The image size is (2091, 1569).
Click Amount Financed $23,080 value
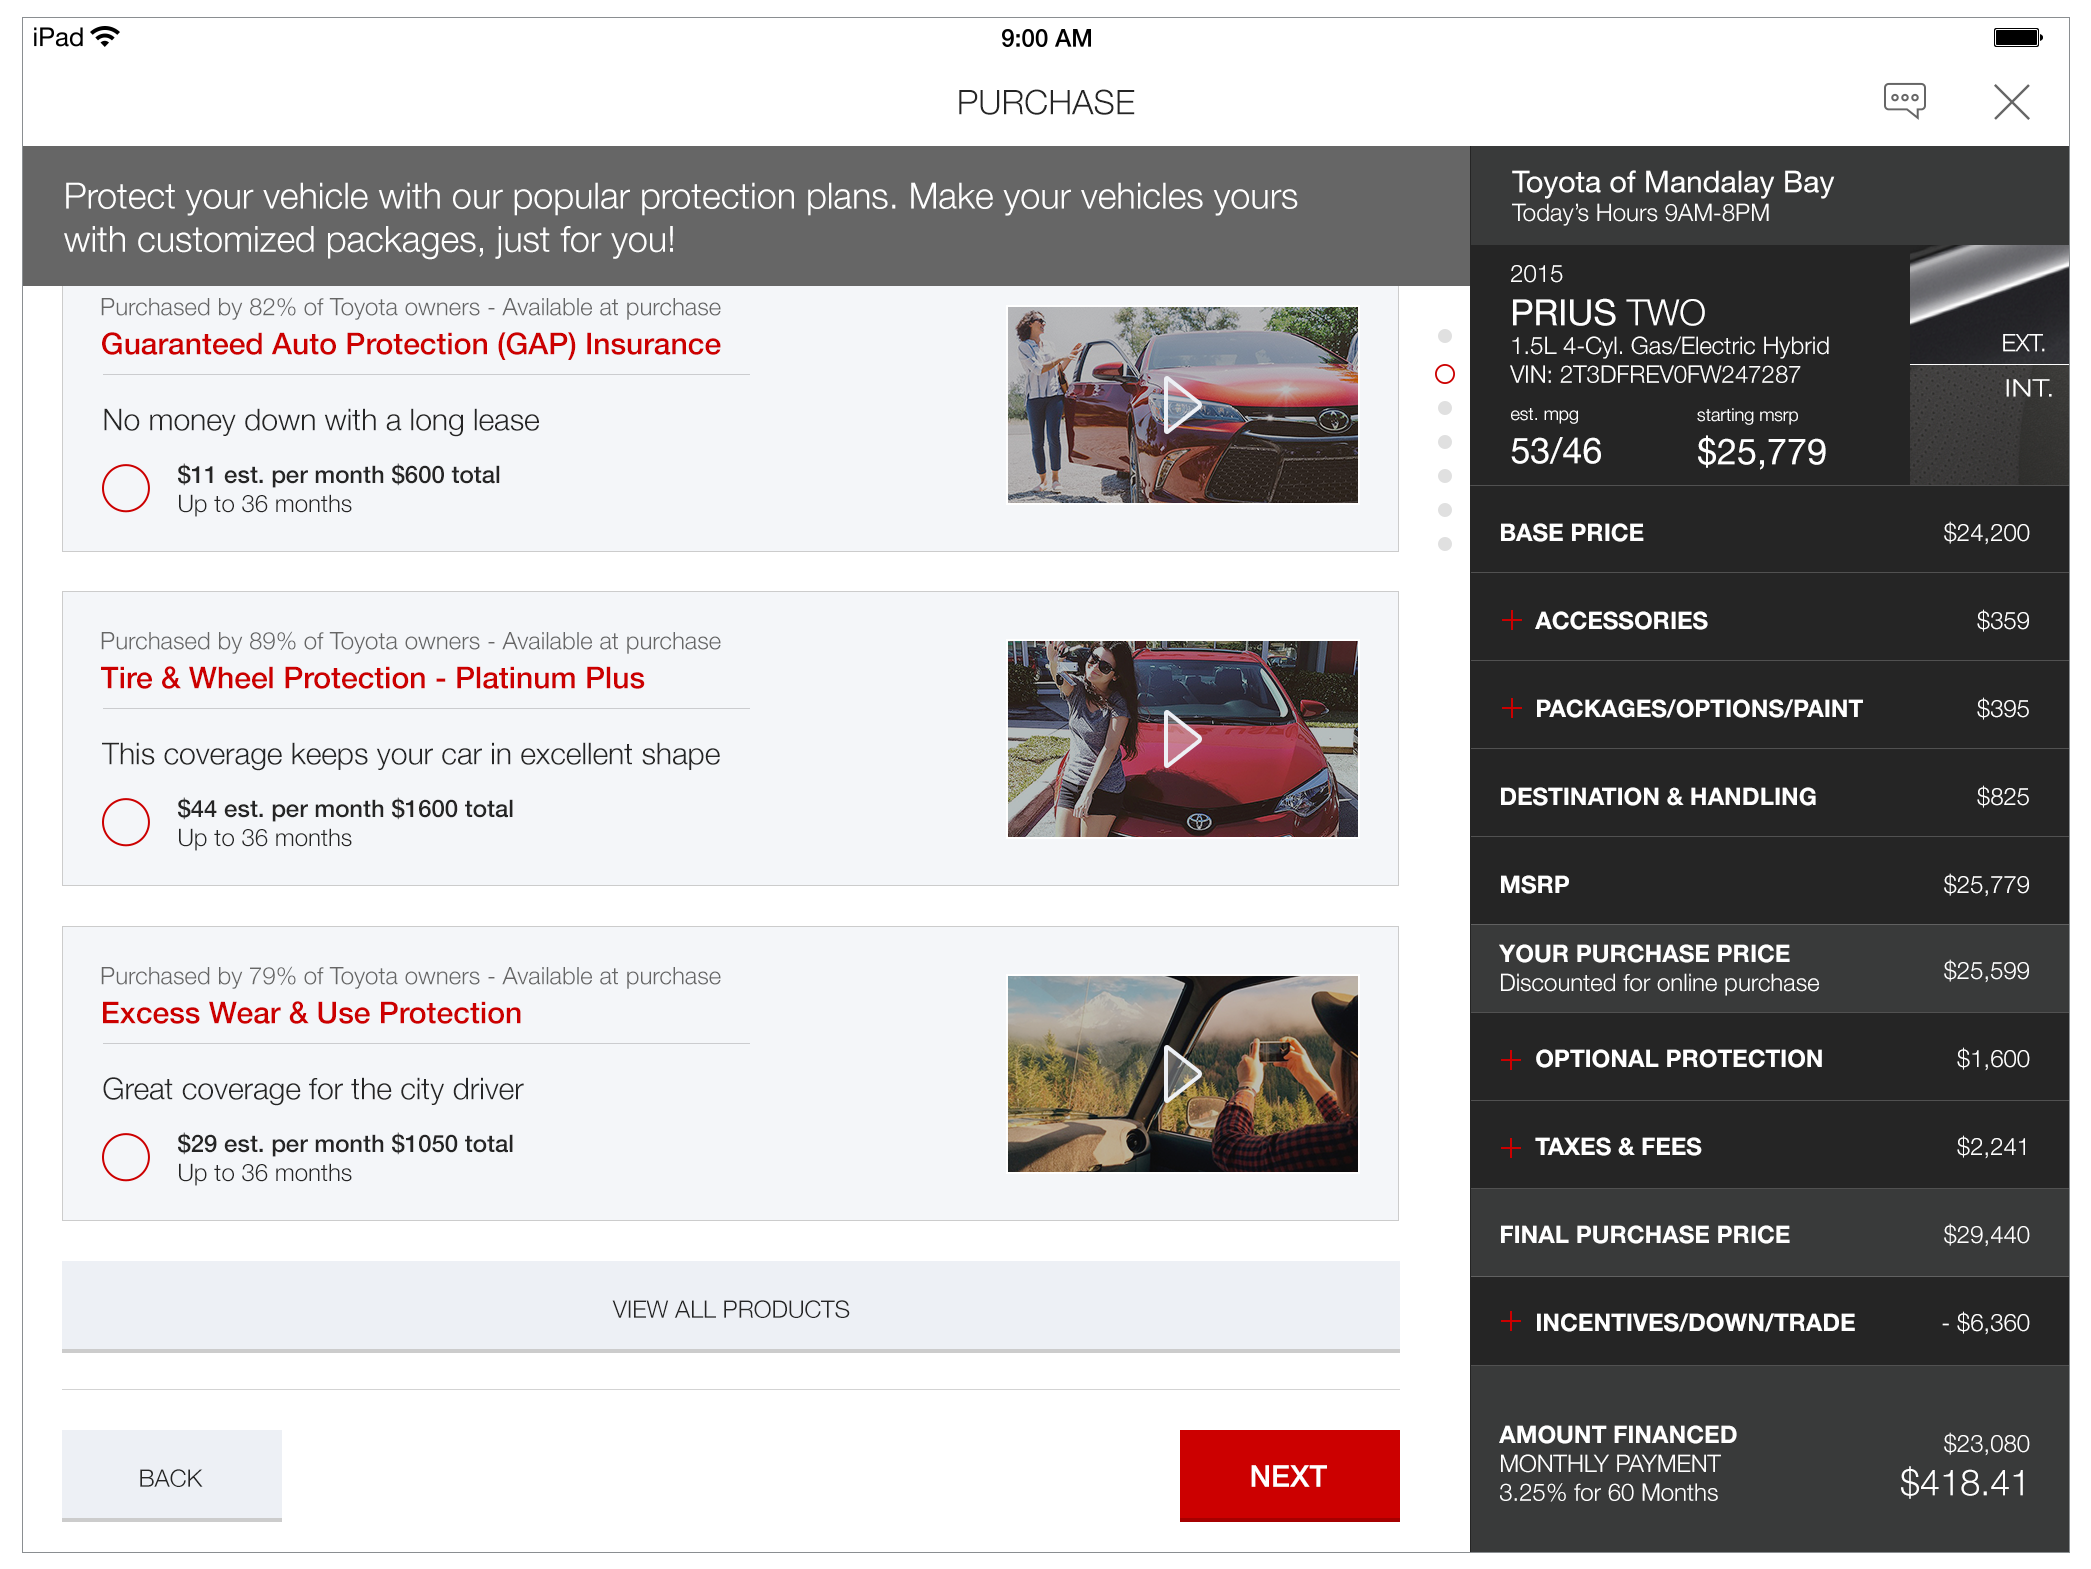coord(1986,1443)
